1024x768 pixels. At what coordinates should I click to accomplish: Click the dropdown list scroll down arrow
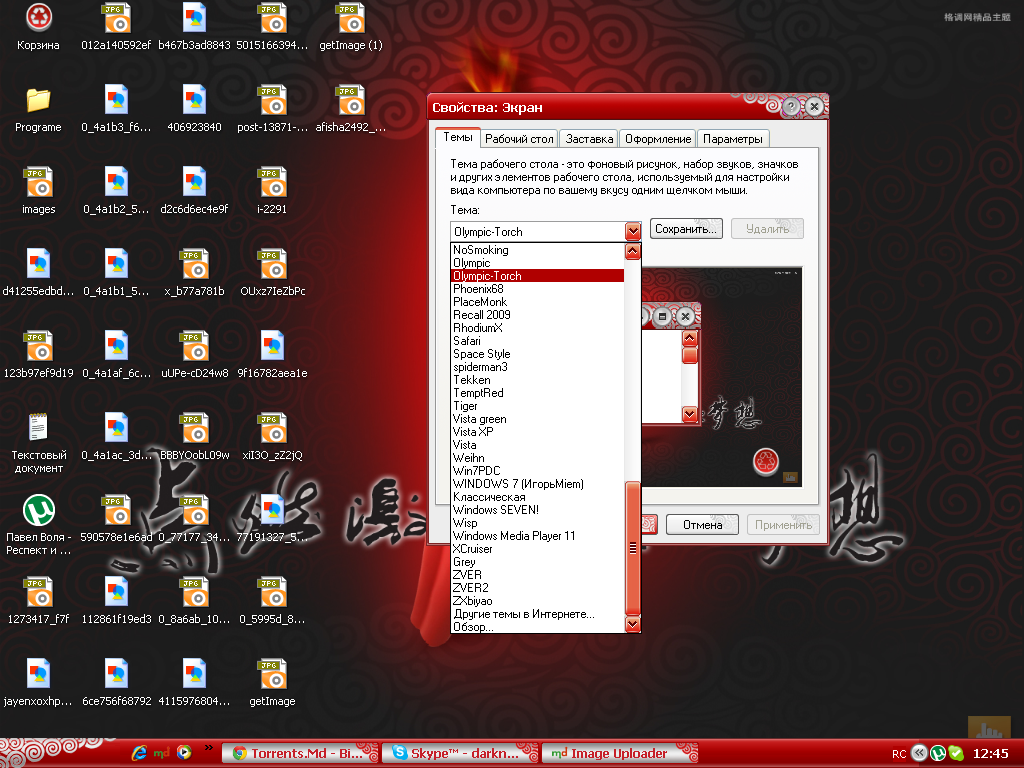tap(632, 624)
